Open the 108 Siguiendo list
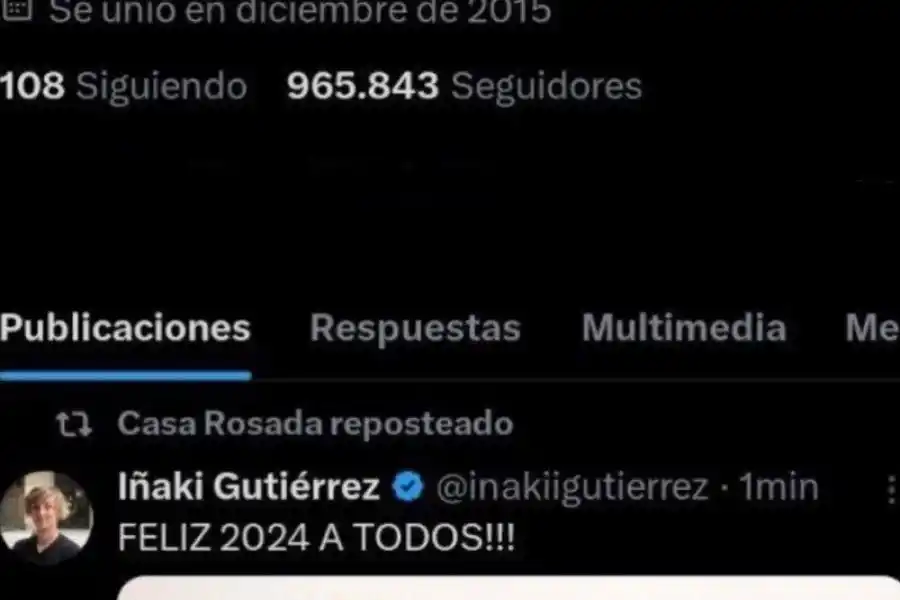The image size is (900, 600). (123, 86)
